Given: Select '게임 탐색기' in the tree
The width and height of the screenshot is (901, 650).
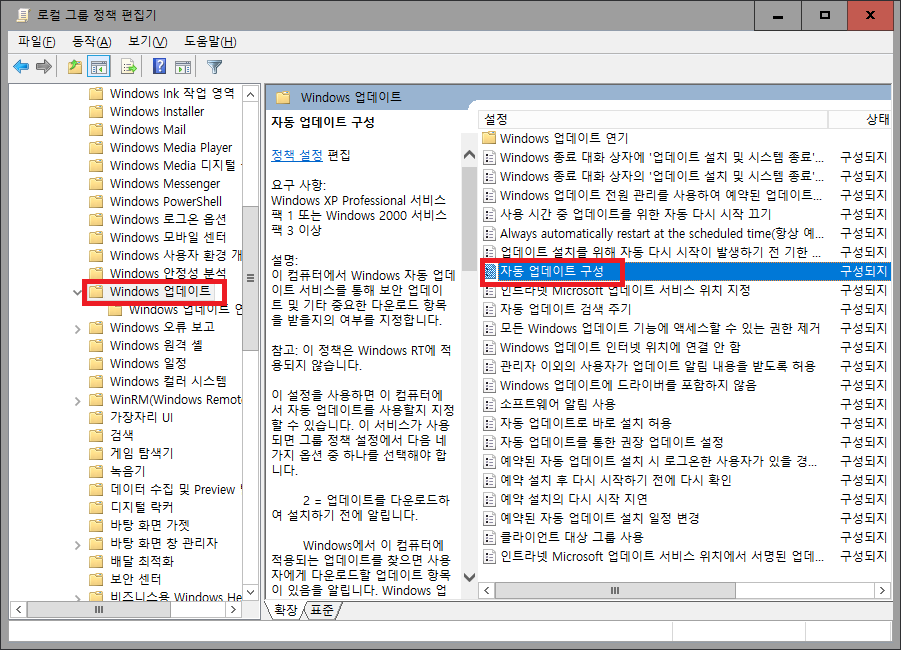Looking at the screenshot, I should pos(141,453).
